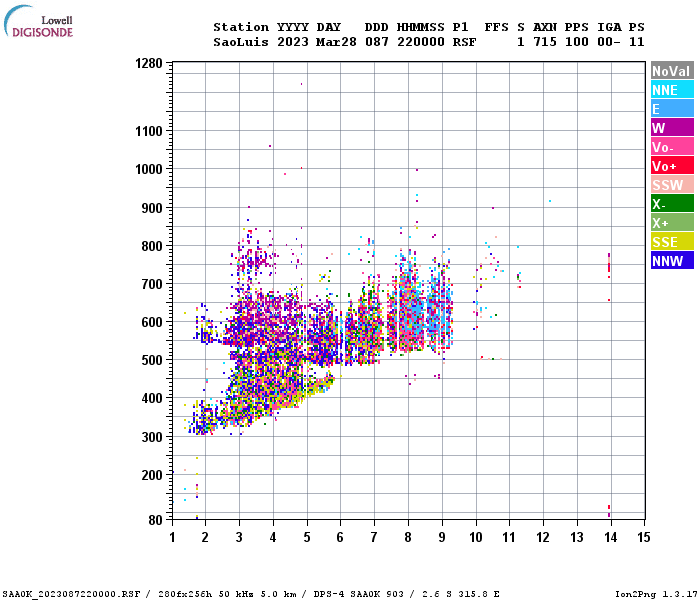Click the PS value 11
The width and height of the screenshot is (700, 600).
[x=637, y=42]
